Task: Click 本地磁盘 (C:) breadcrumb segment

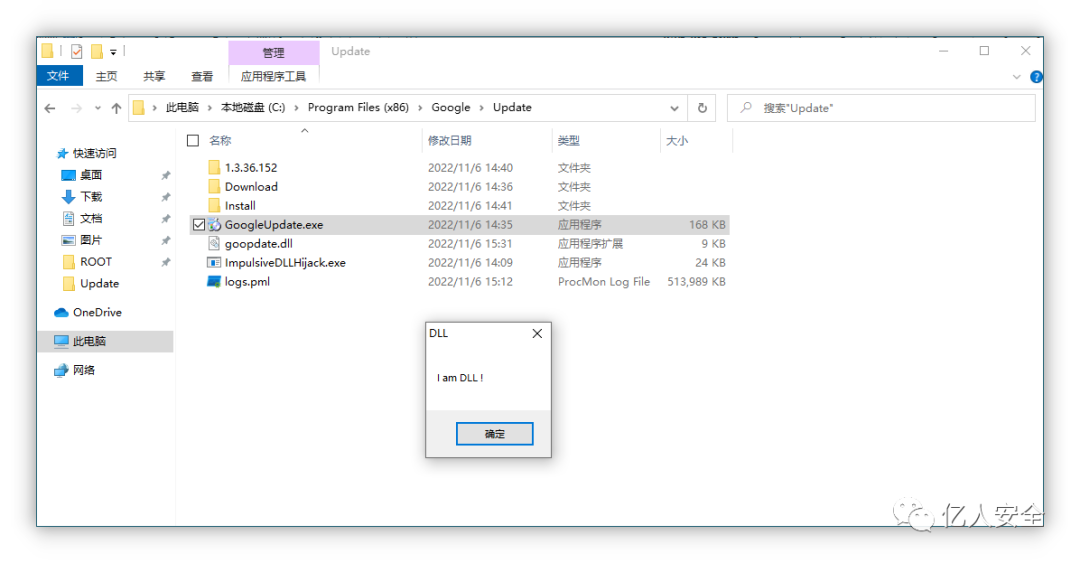Action: (253, 108)
